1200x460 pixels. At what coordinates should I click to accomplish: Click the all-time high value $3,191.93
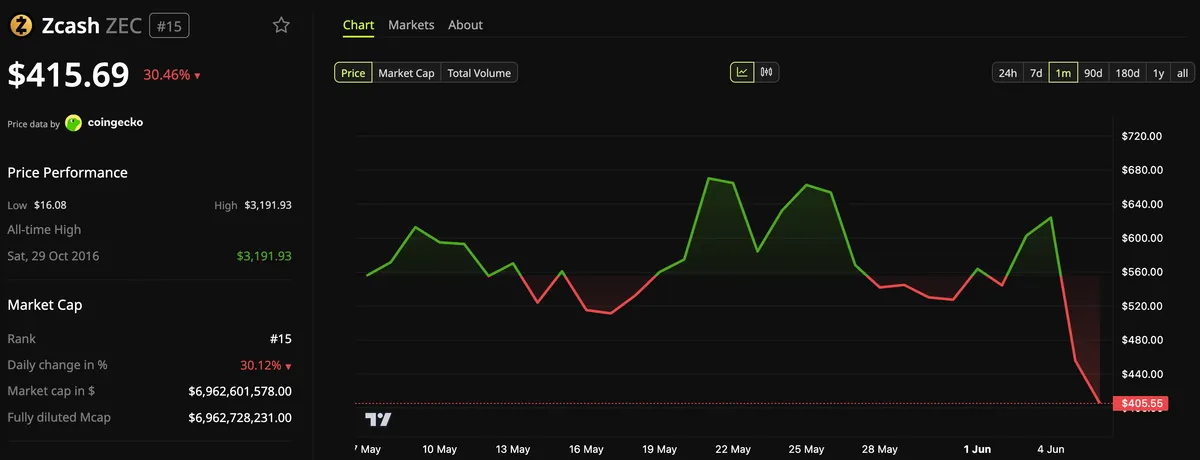tap(264, 256)
